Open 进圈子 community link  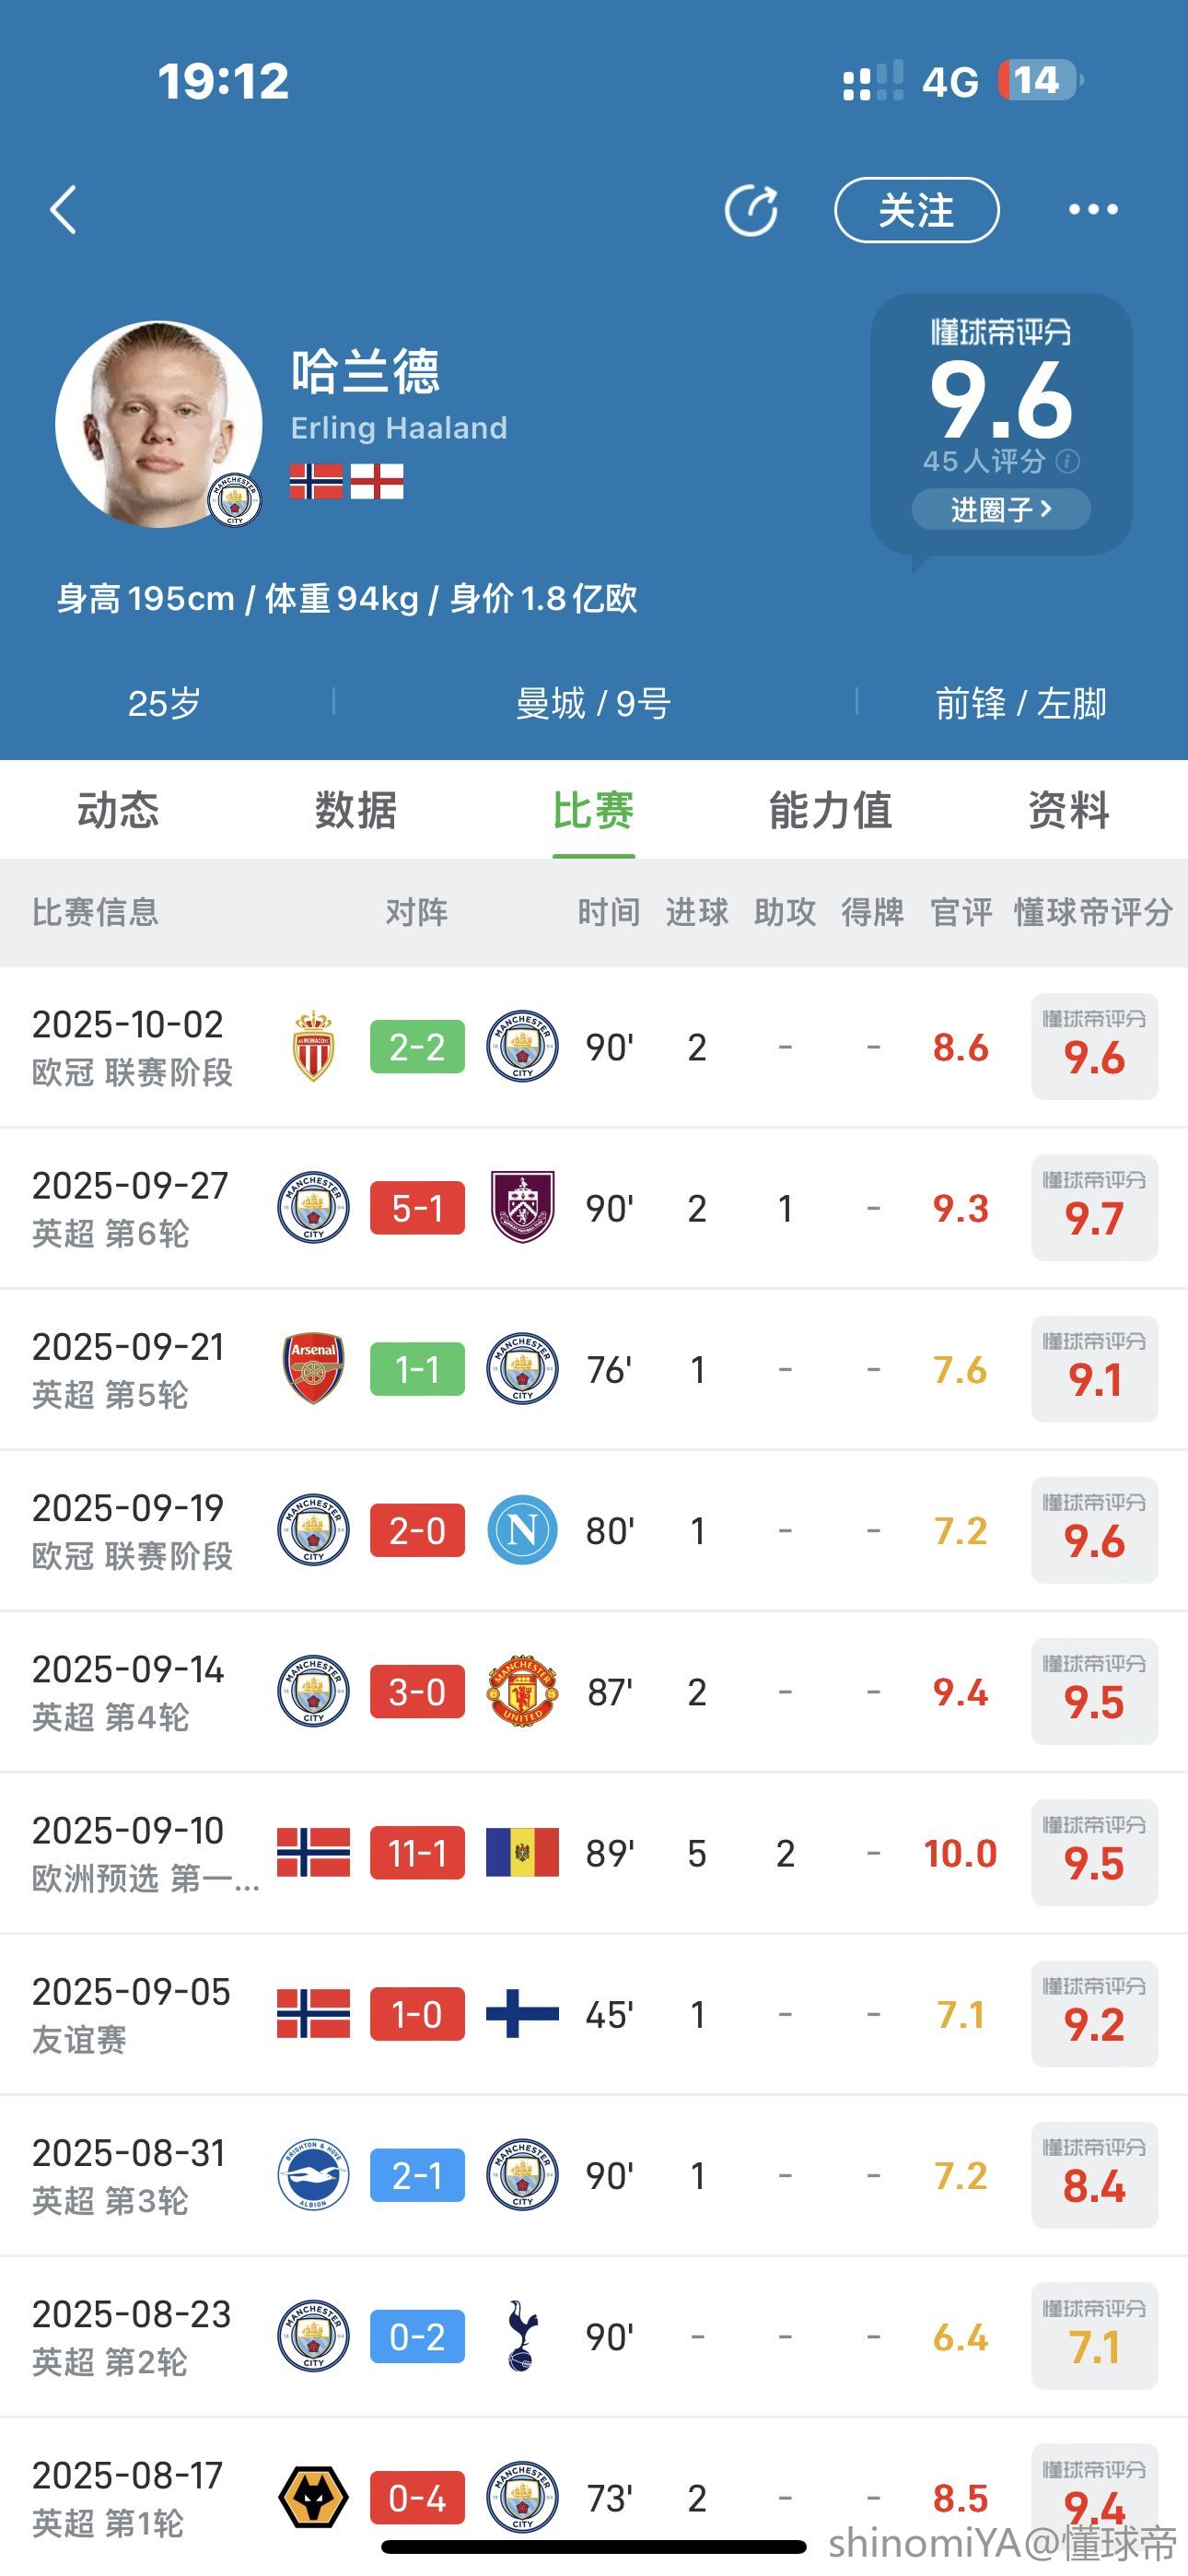tap(1000, 509)
